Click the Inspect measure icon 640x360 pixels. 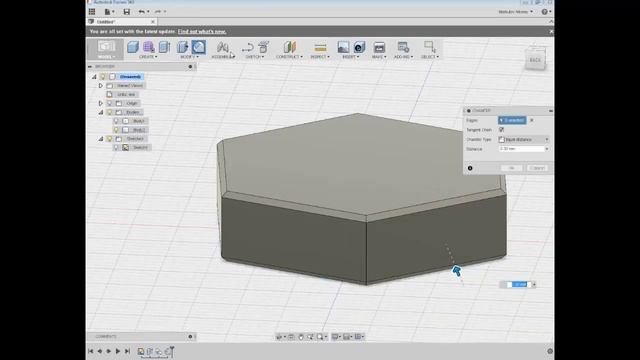[320, 48]
